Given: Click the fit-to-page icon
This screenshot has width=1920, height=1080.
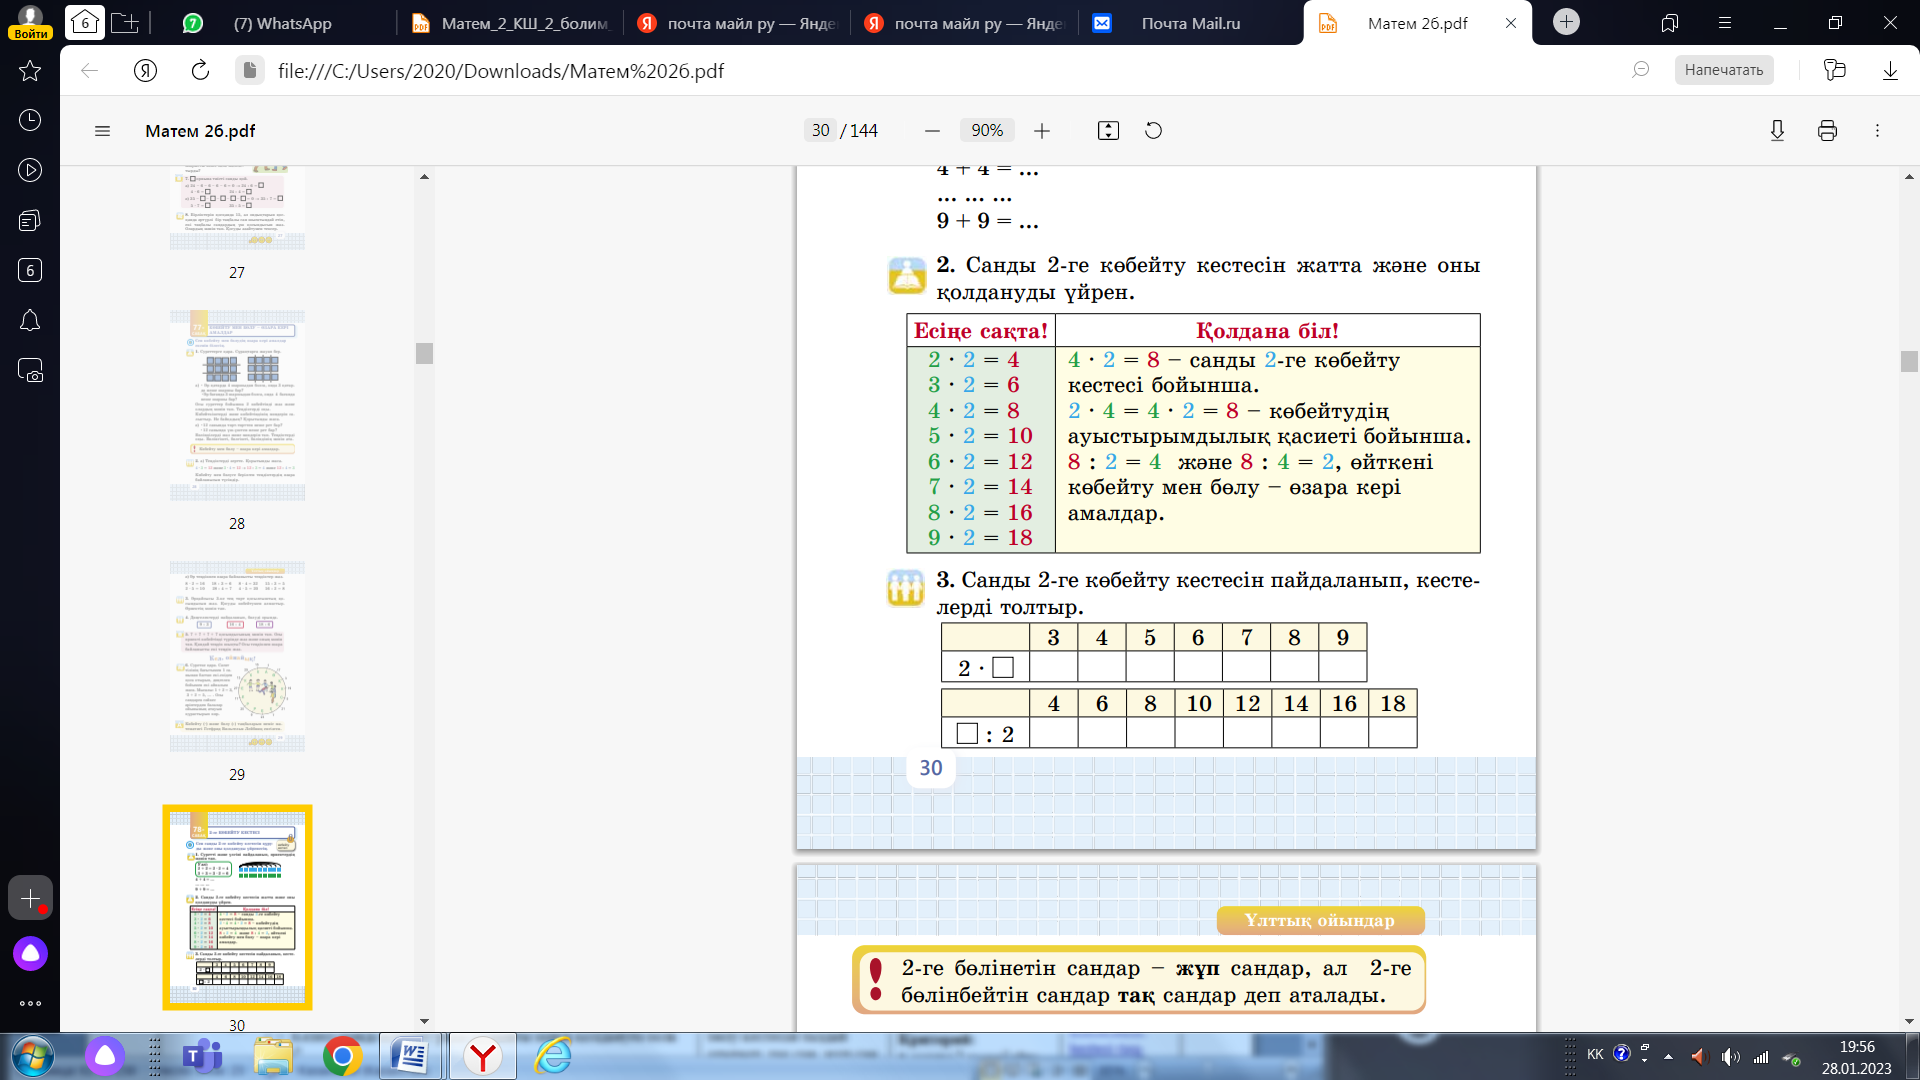Looking at the screenshot, I should (x=1108, y=131).
